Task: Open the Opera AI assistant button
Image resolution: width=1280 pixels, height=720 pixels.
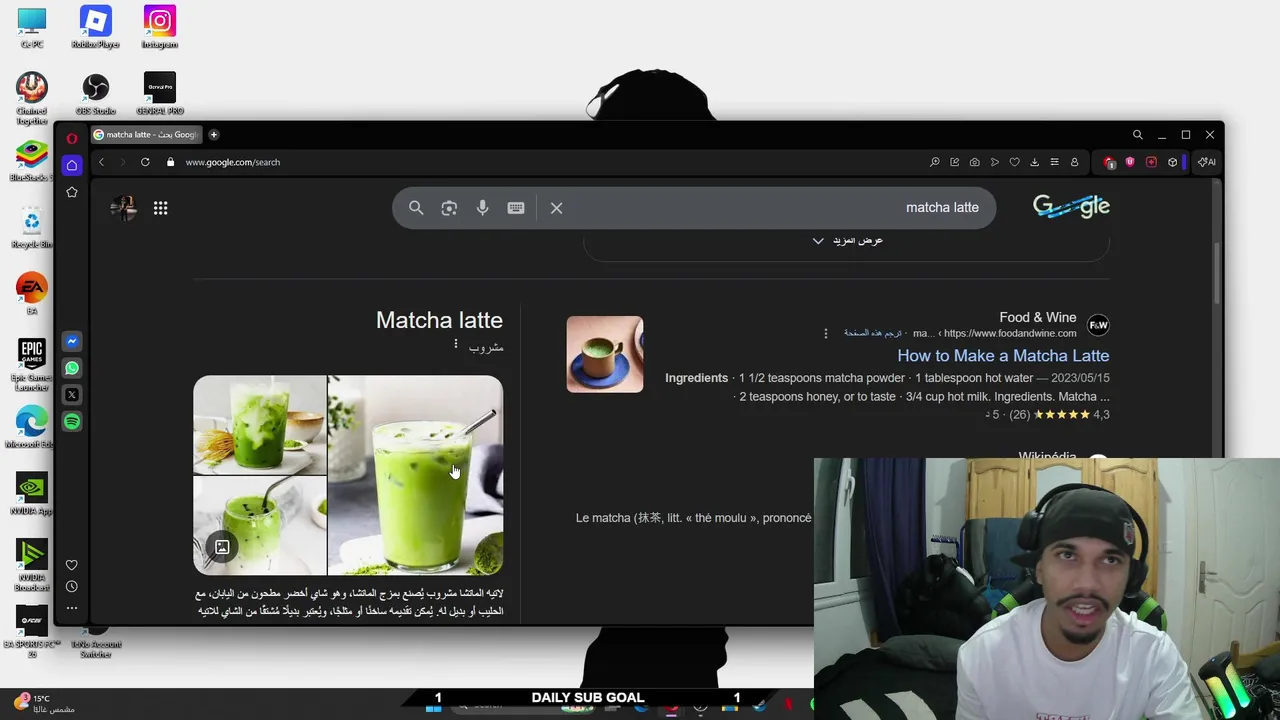Action: pos(1207,162)
